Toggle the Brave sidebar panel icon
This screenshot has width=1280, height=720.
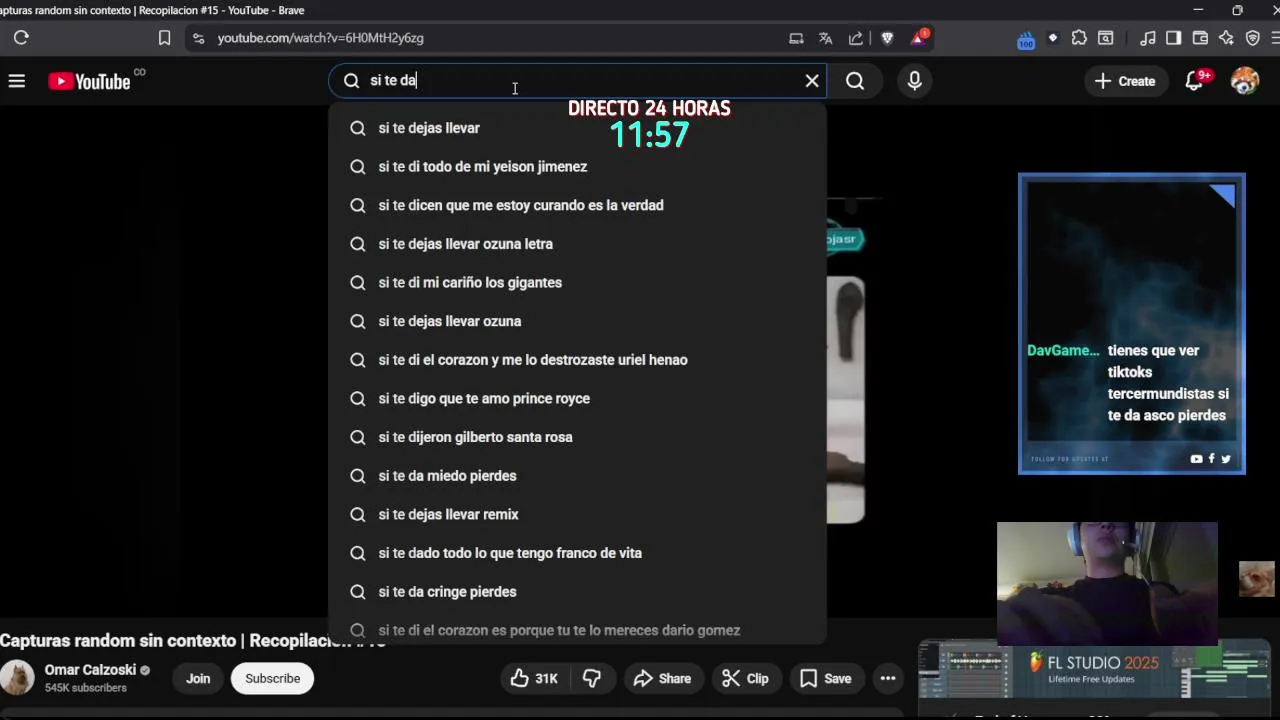click(1174, 38)
